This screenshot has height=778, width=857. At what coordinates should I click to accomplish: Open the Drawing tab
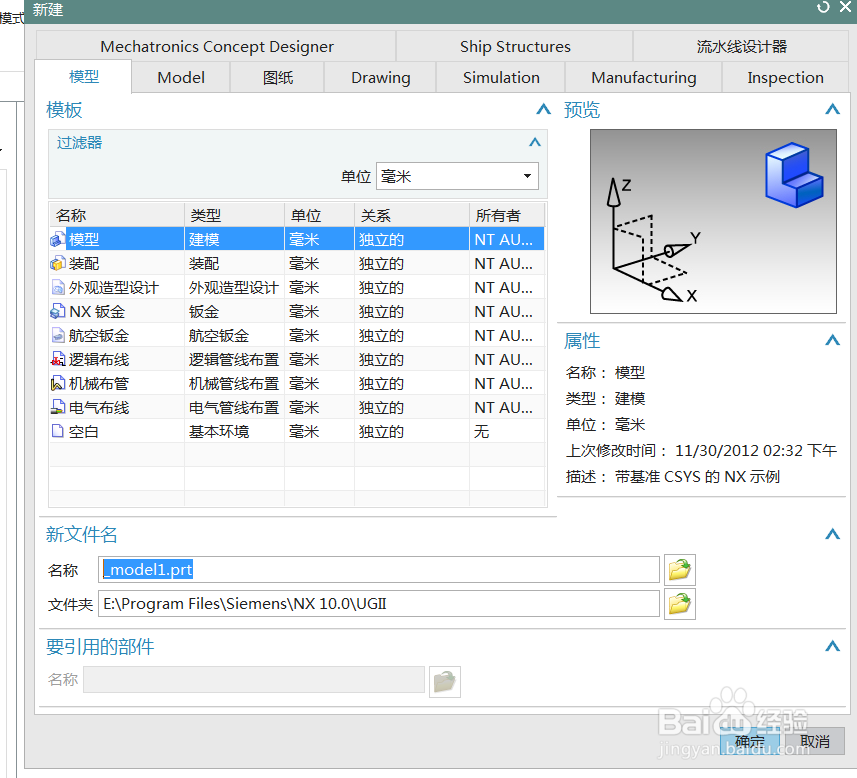point(380,78)
